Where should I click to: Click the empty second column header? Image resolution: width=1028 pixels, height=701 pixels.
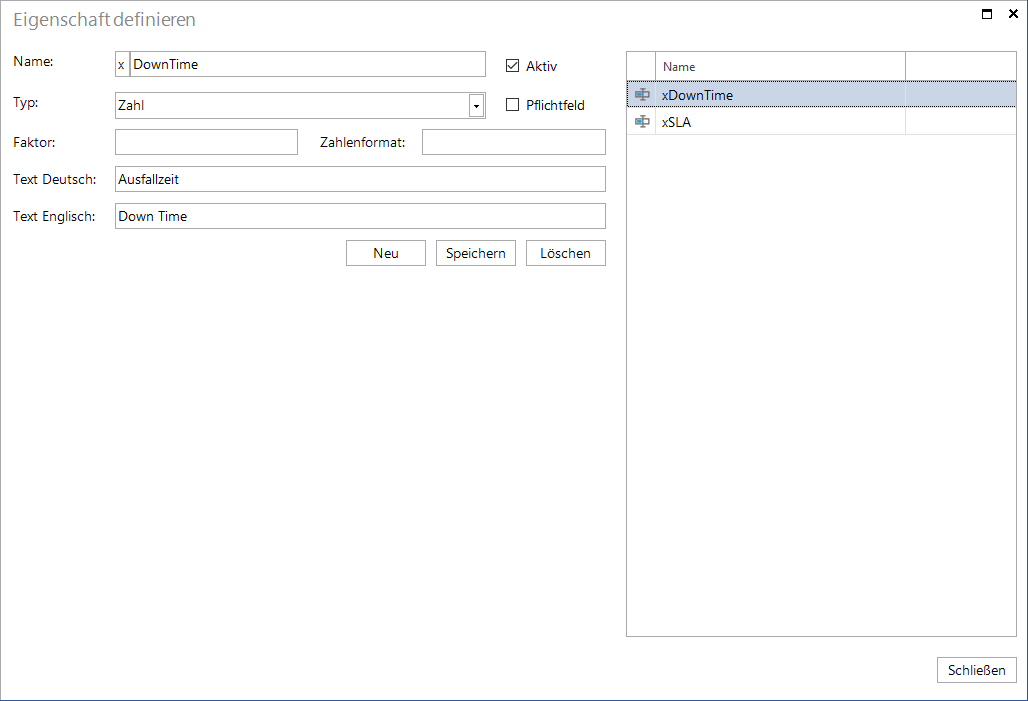tap(960, 66)
